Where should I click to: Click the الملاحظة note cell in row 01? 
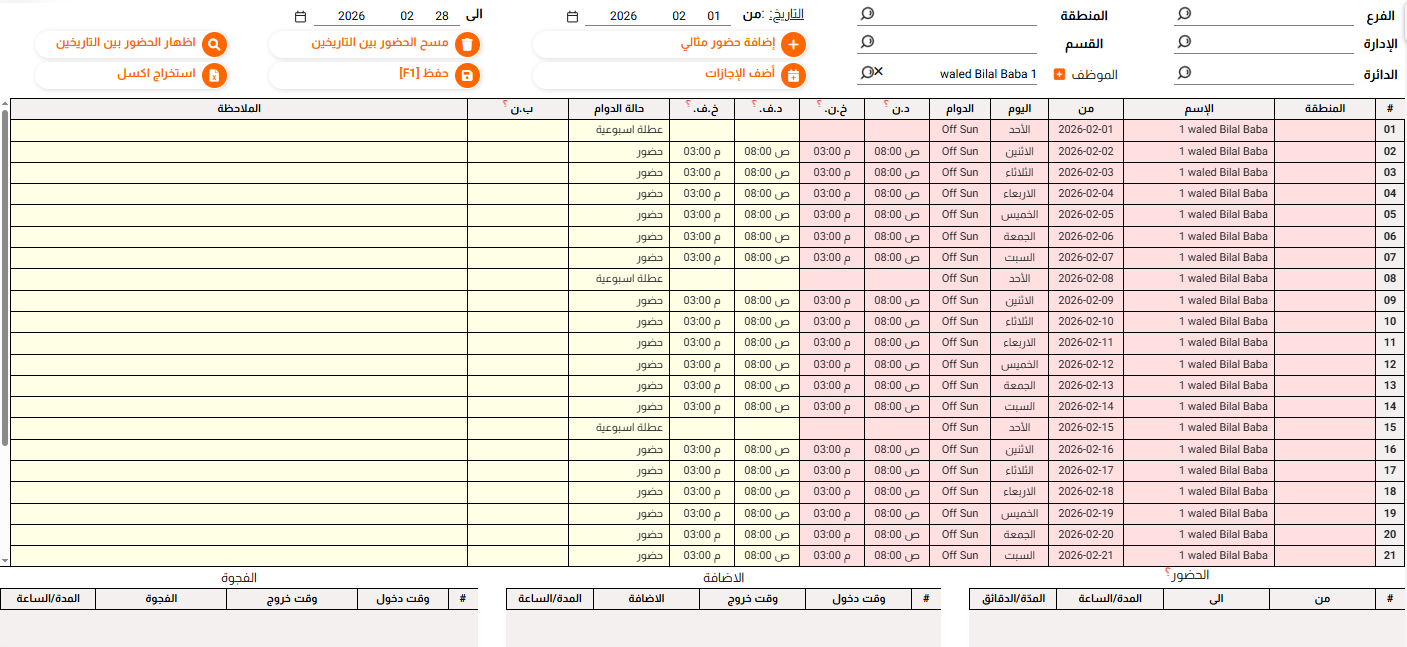pyautogui.click(x=240, y=130)
